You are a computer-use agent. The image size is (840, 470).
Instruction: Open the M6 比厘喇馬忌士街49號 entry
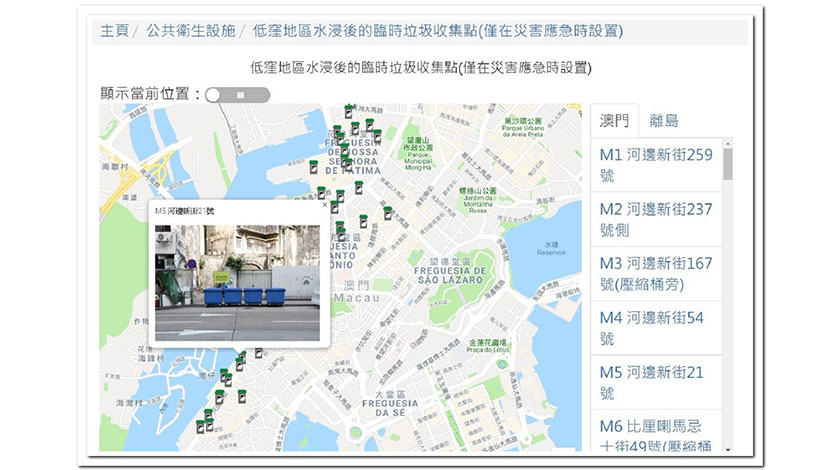point(655,433)
